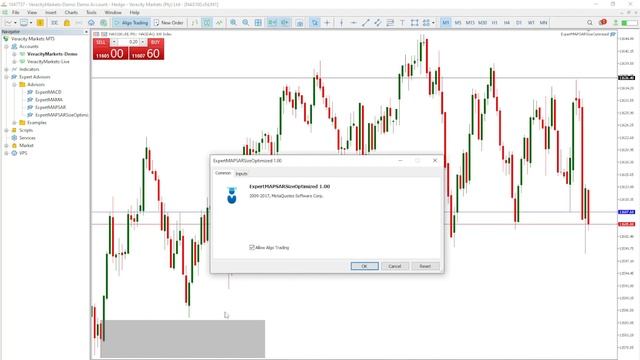Draw a horizontal line on chart
This screenshot has height=360, width=640.
pos(353,23)
